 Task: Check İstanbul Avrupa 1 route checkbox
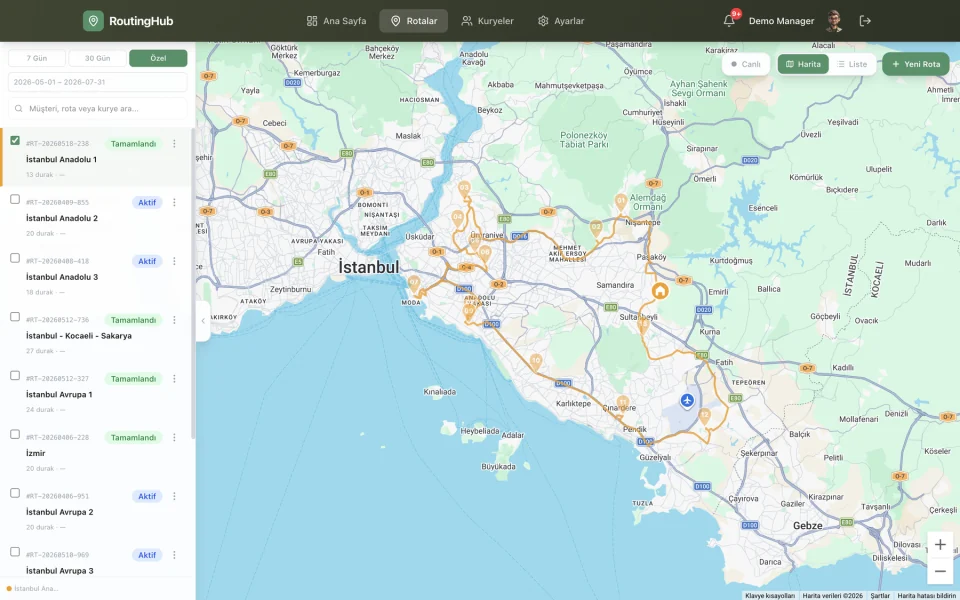pos(15,376)
